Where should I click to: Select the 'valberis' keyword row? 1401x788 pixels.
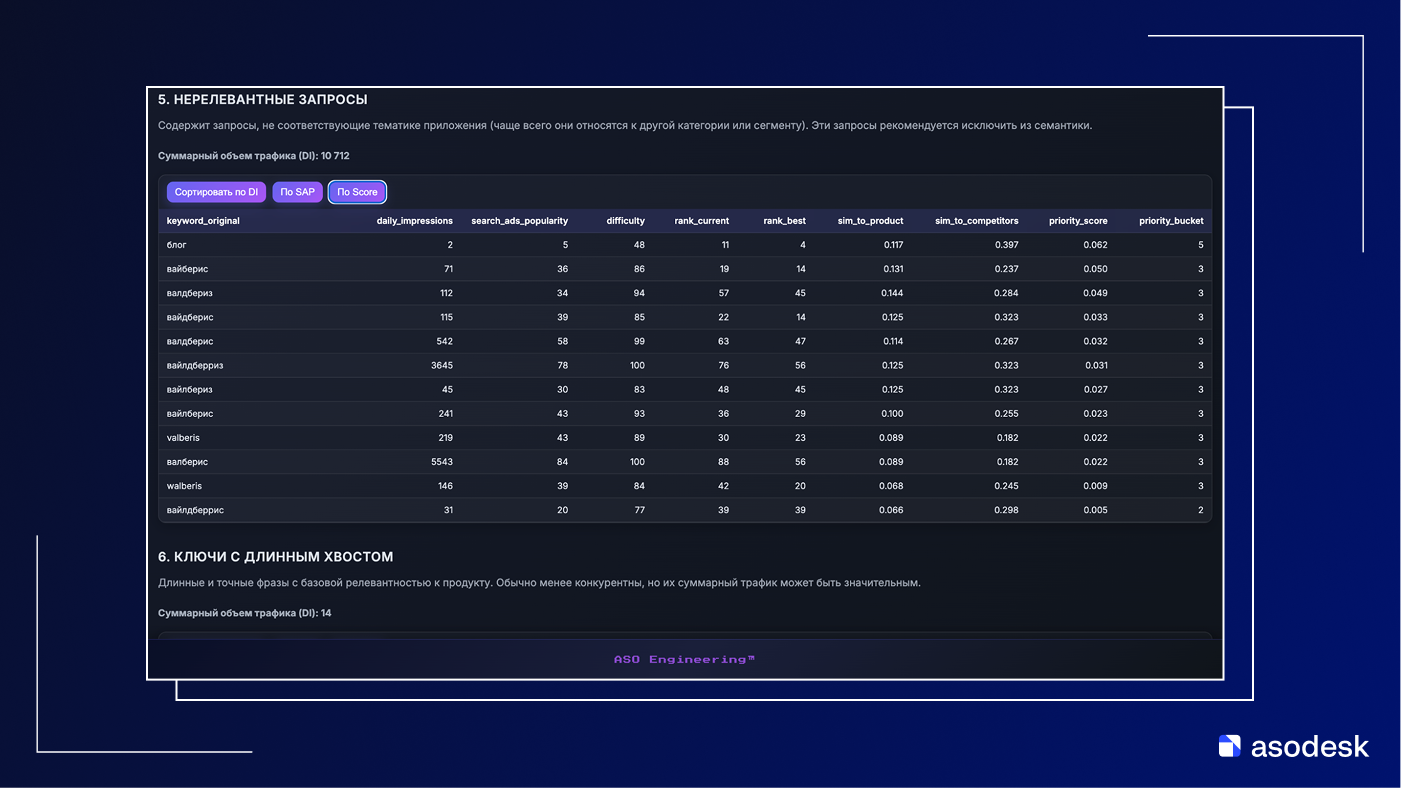[x=184, y=438]
